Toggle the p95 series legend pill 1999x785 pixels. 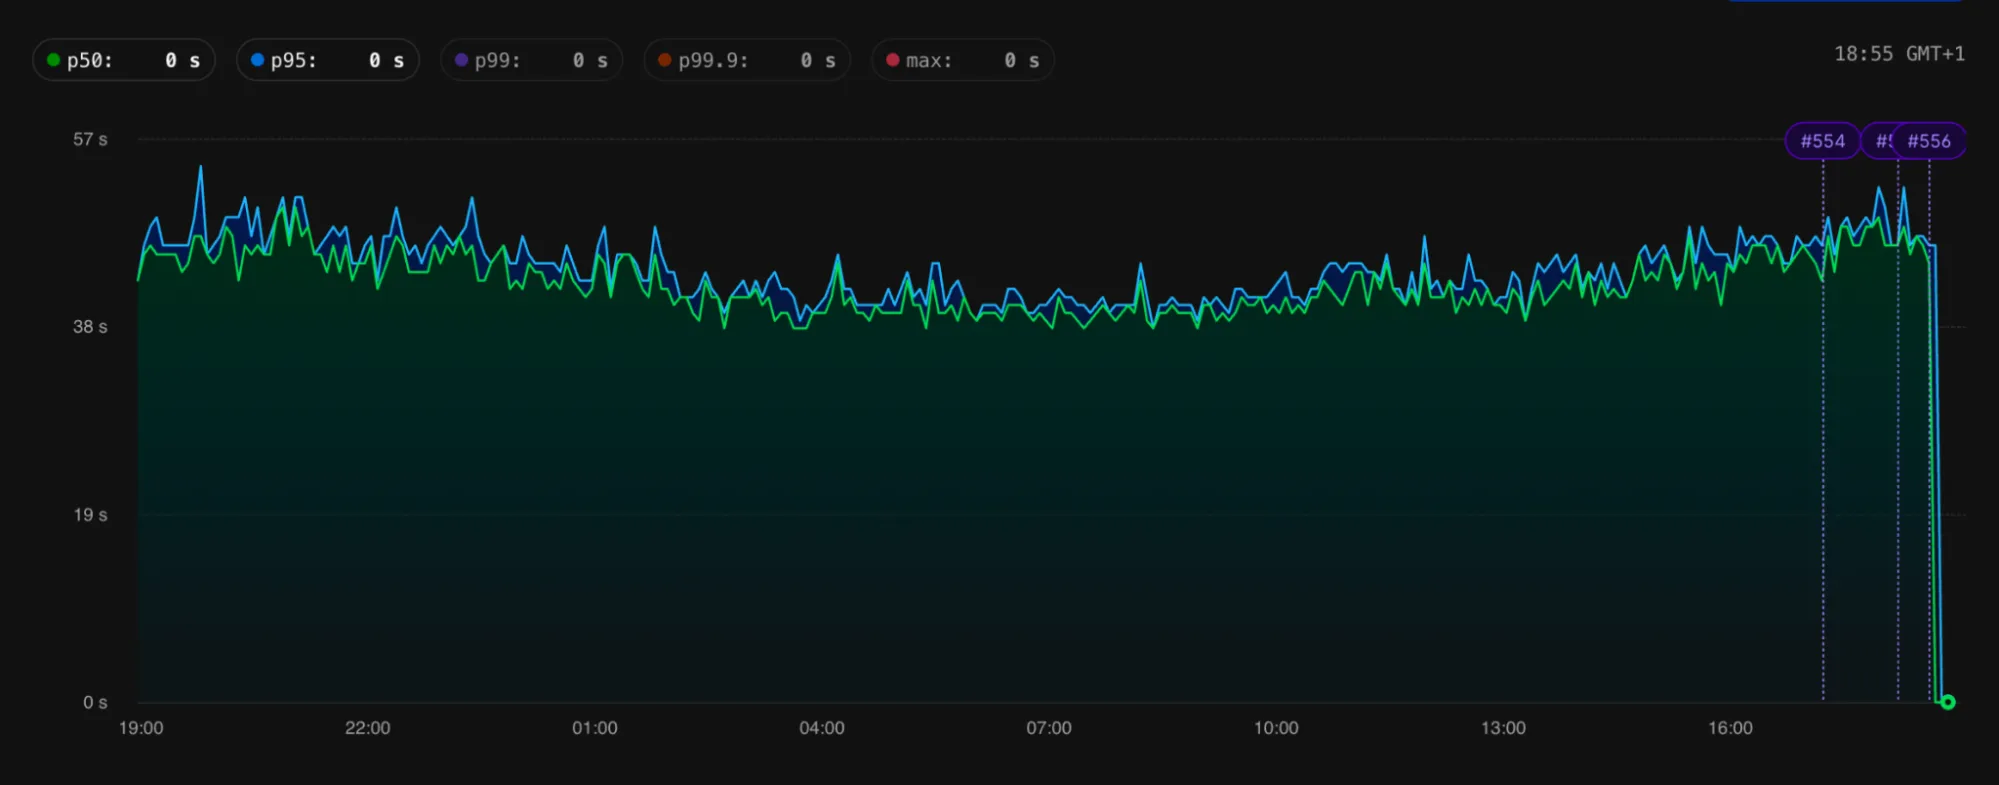point(328,60)
